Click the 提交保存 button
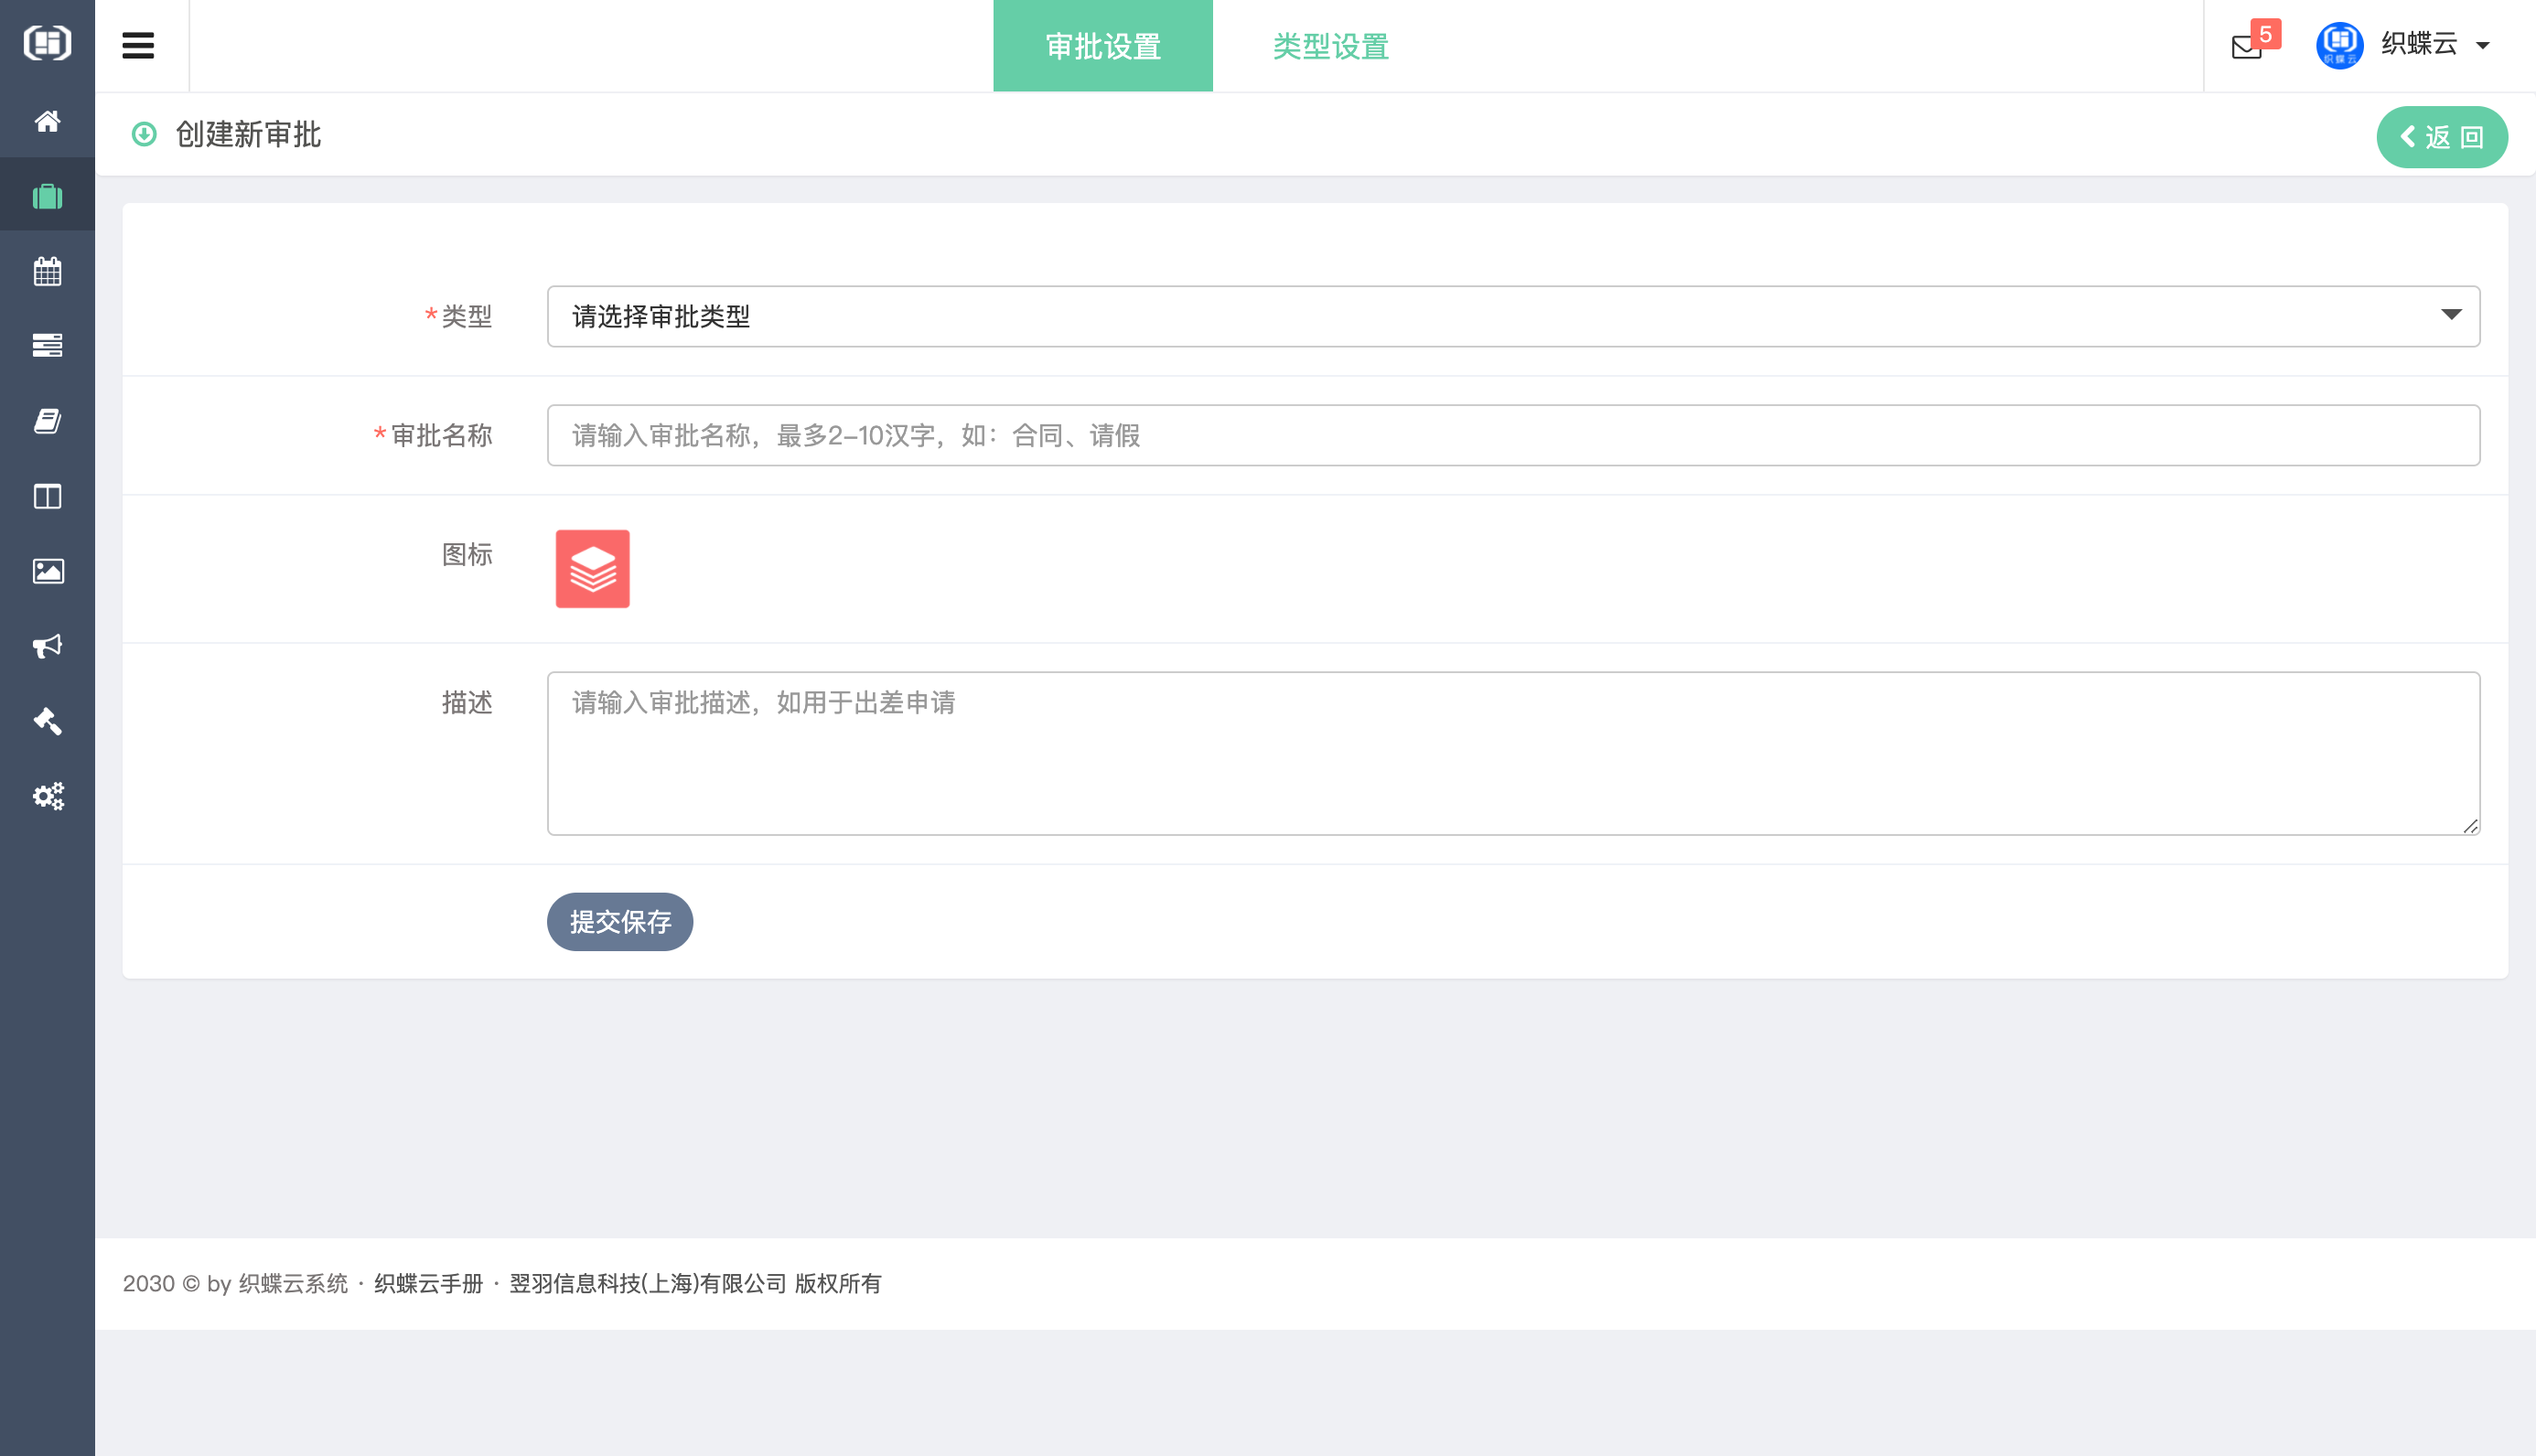The image size is (2536, 1456). (619, 921)
